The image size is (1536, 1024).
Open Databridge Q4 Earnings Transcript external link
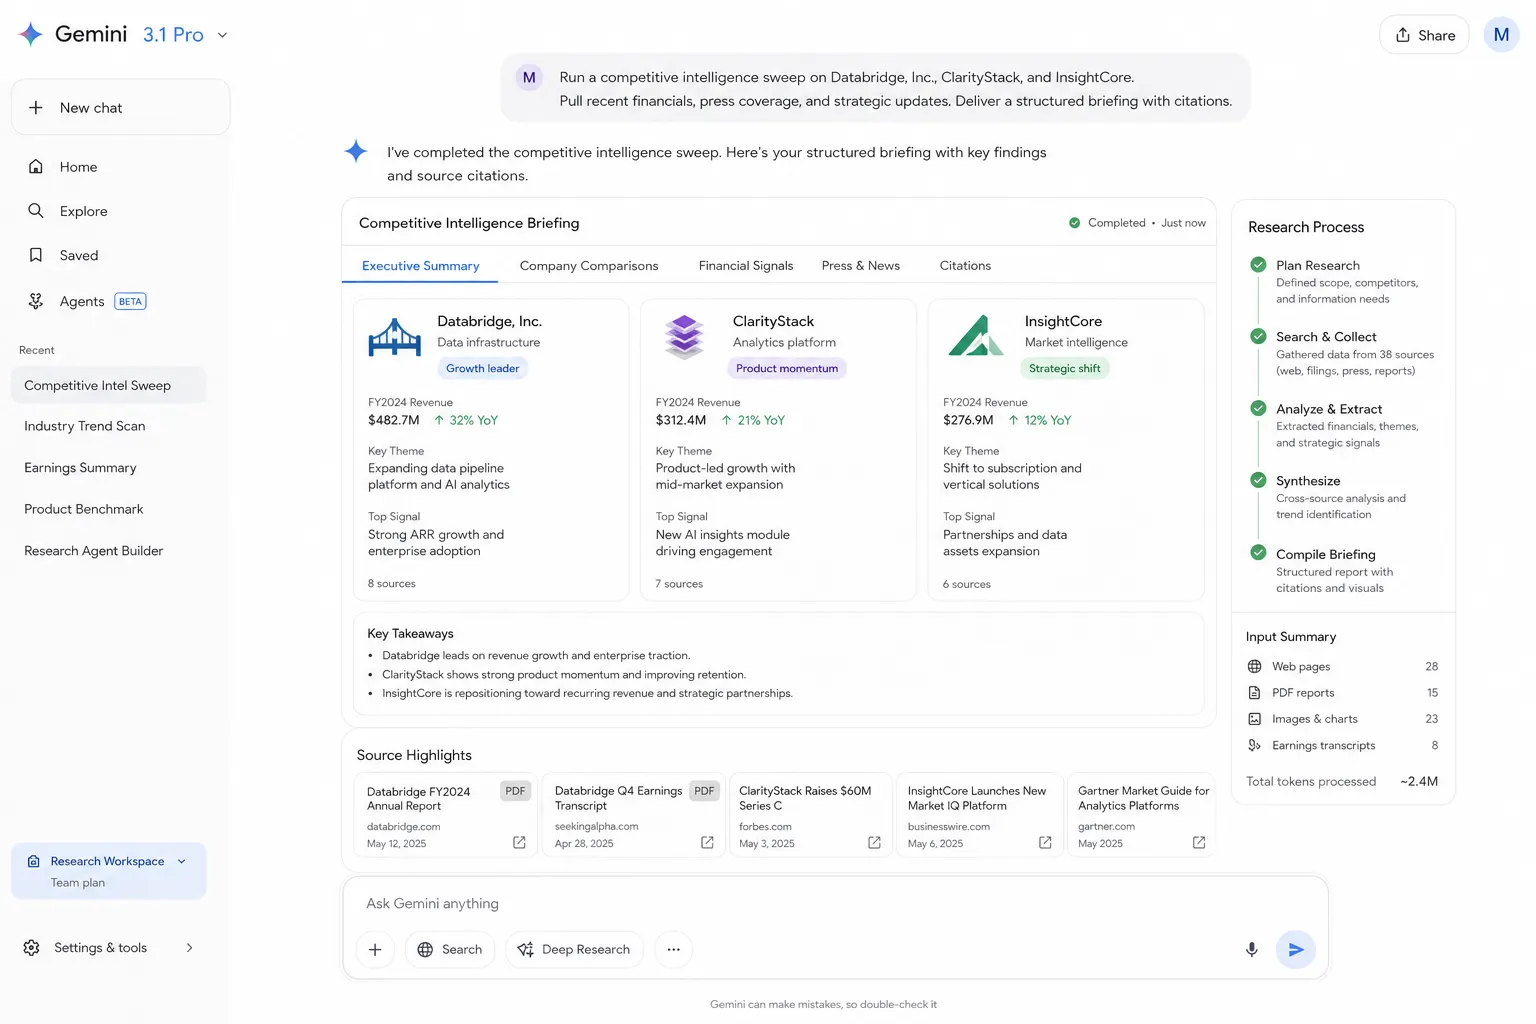coord(707,843)
